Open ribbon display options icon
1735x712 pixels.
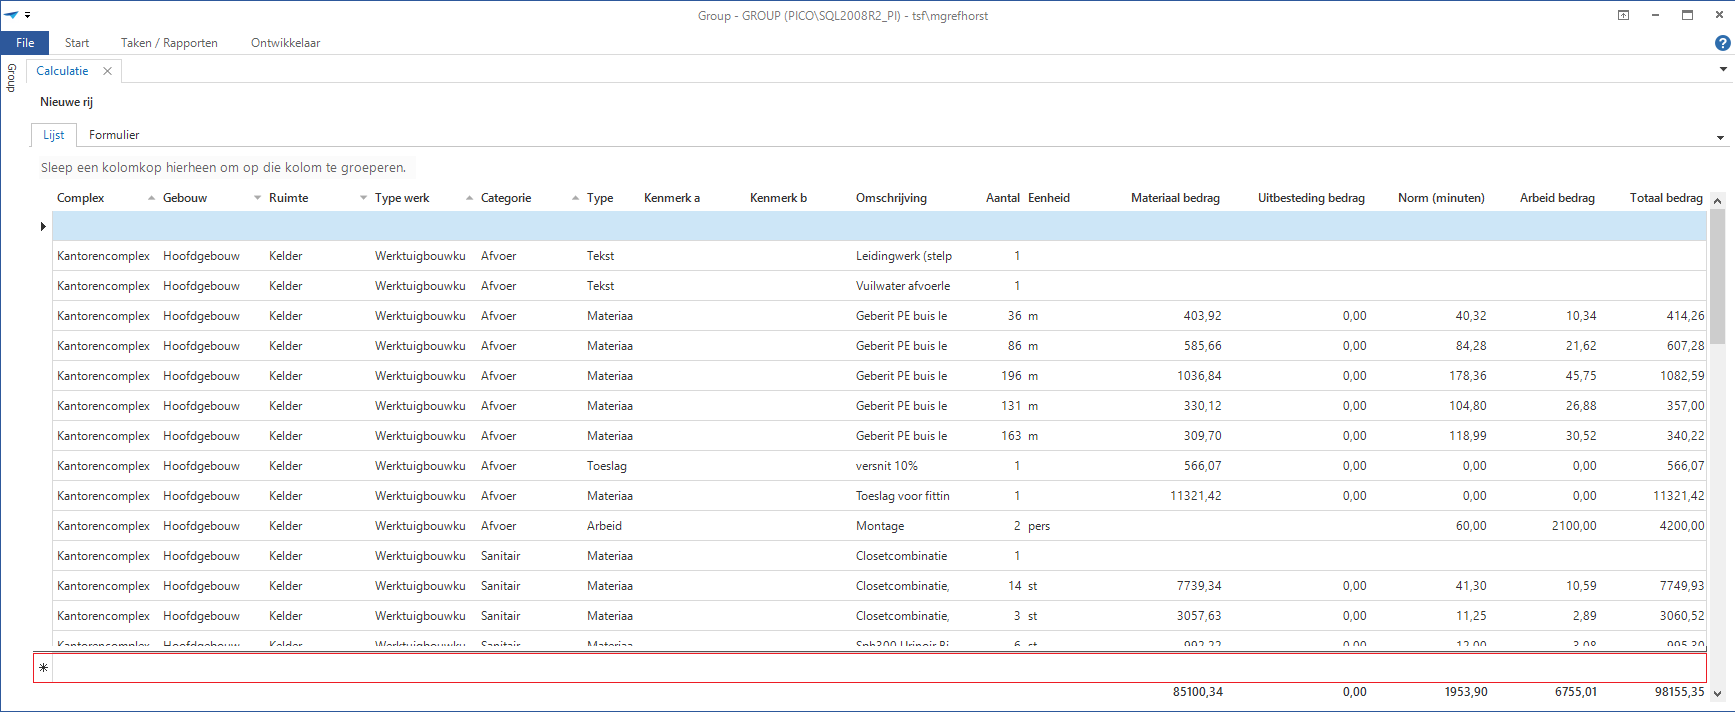[x=1623, y=15]
